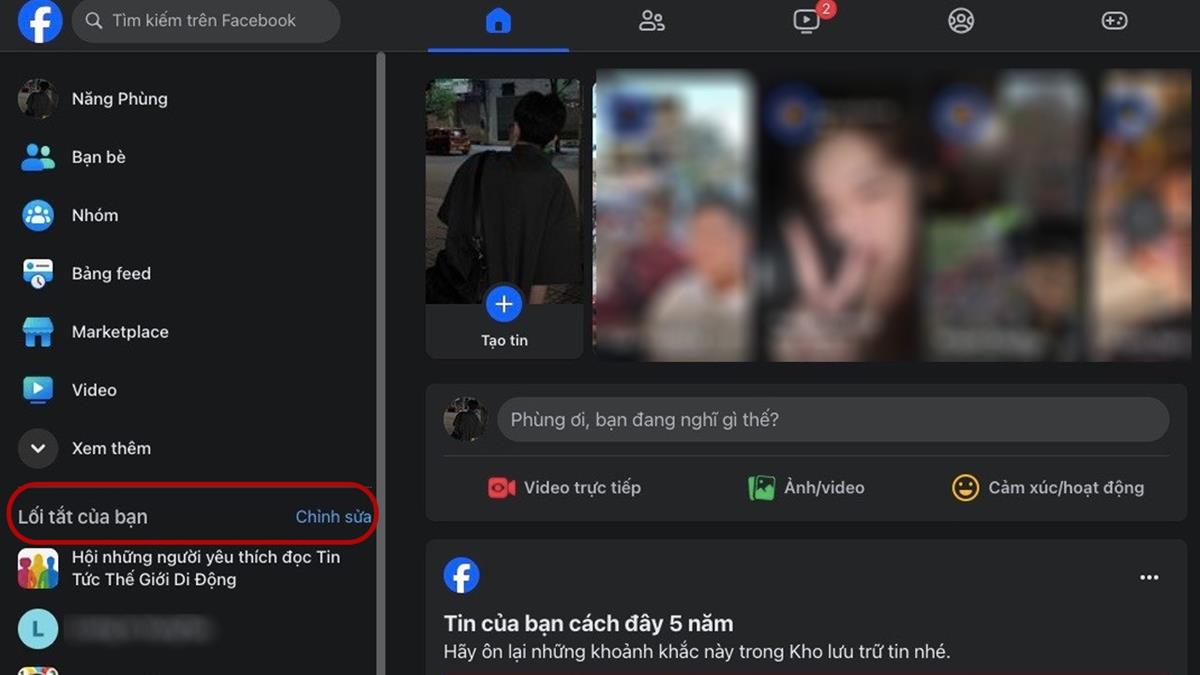Open Năng Phùng profile in sidebar
The image size is (1200, 675).
click(x=118, y=99)
